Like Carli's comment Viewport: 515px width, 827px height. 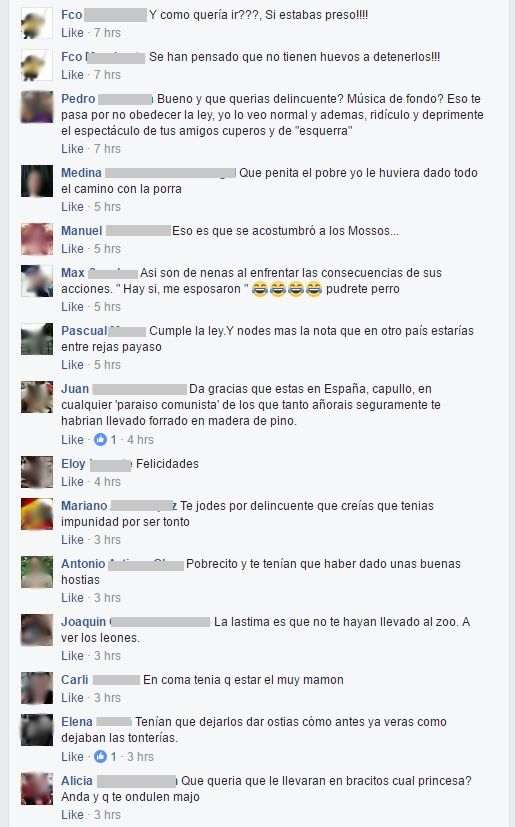72,697
